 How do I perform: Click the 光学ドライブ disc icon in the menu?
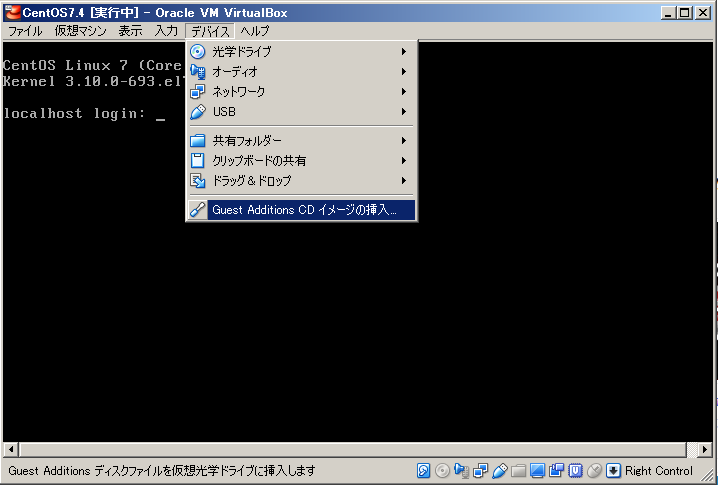tap(197, 51)
